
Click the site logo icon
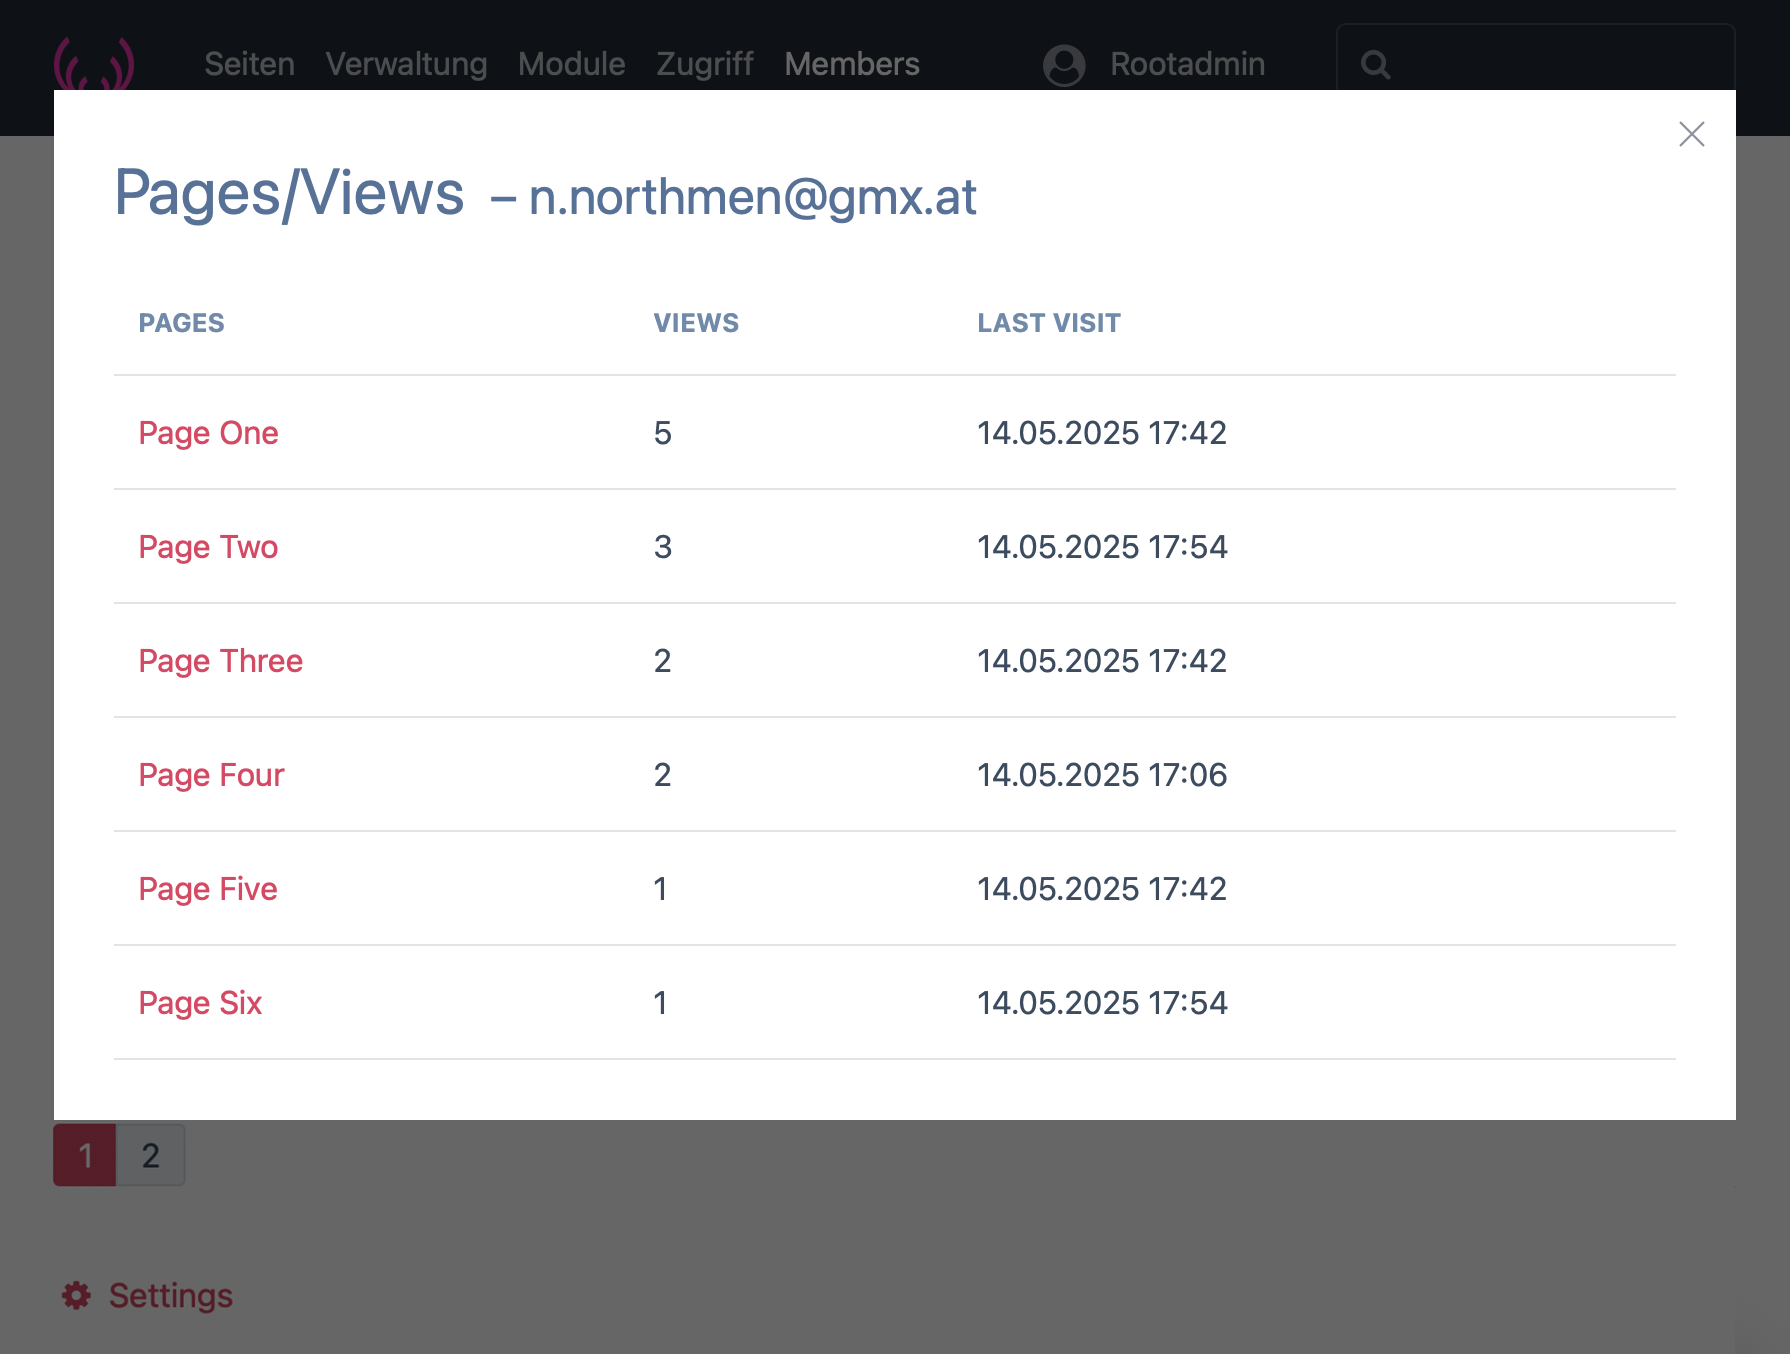94,64
